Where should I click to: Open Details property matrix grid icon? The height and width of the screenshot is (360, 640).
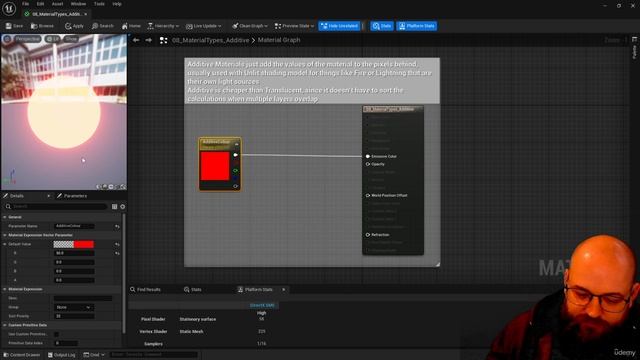114,207
